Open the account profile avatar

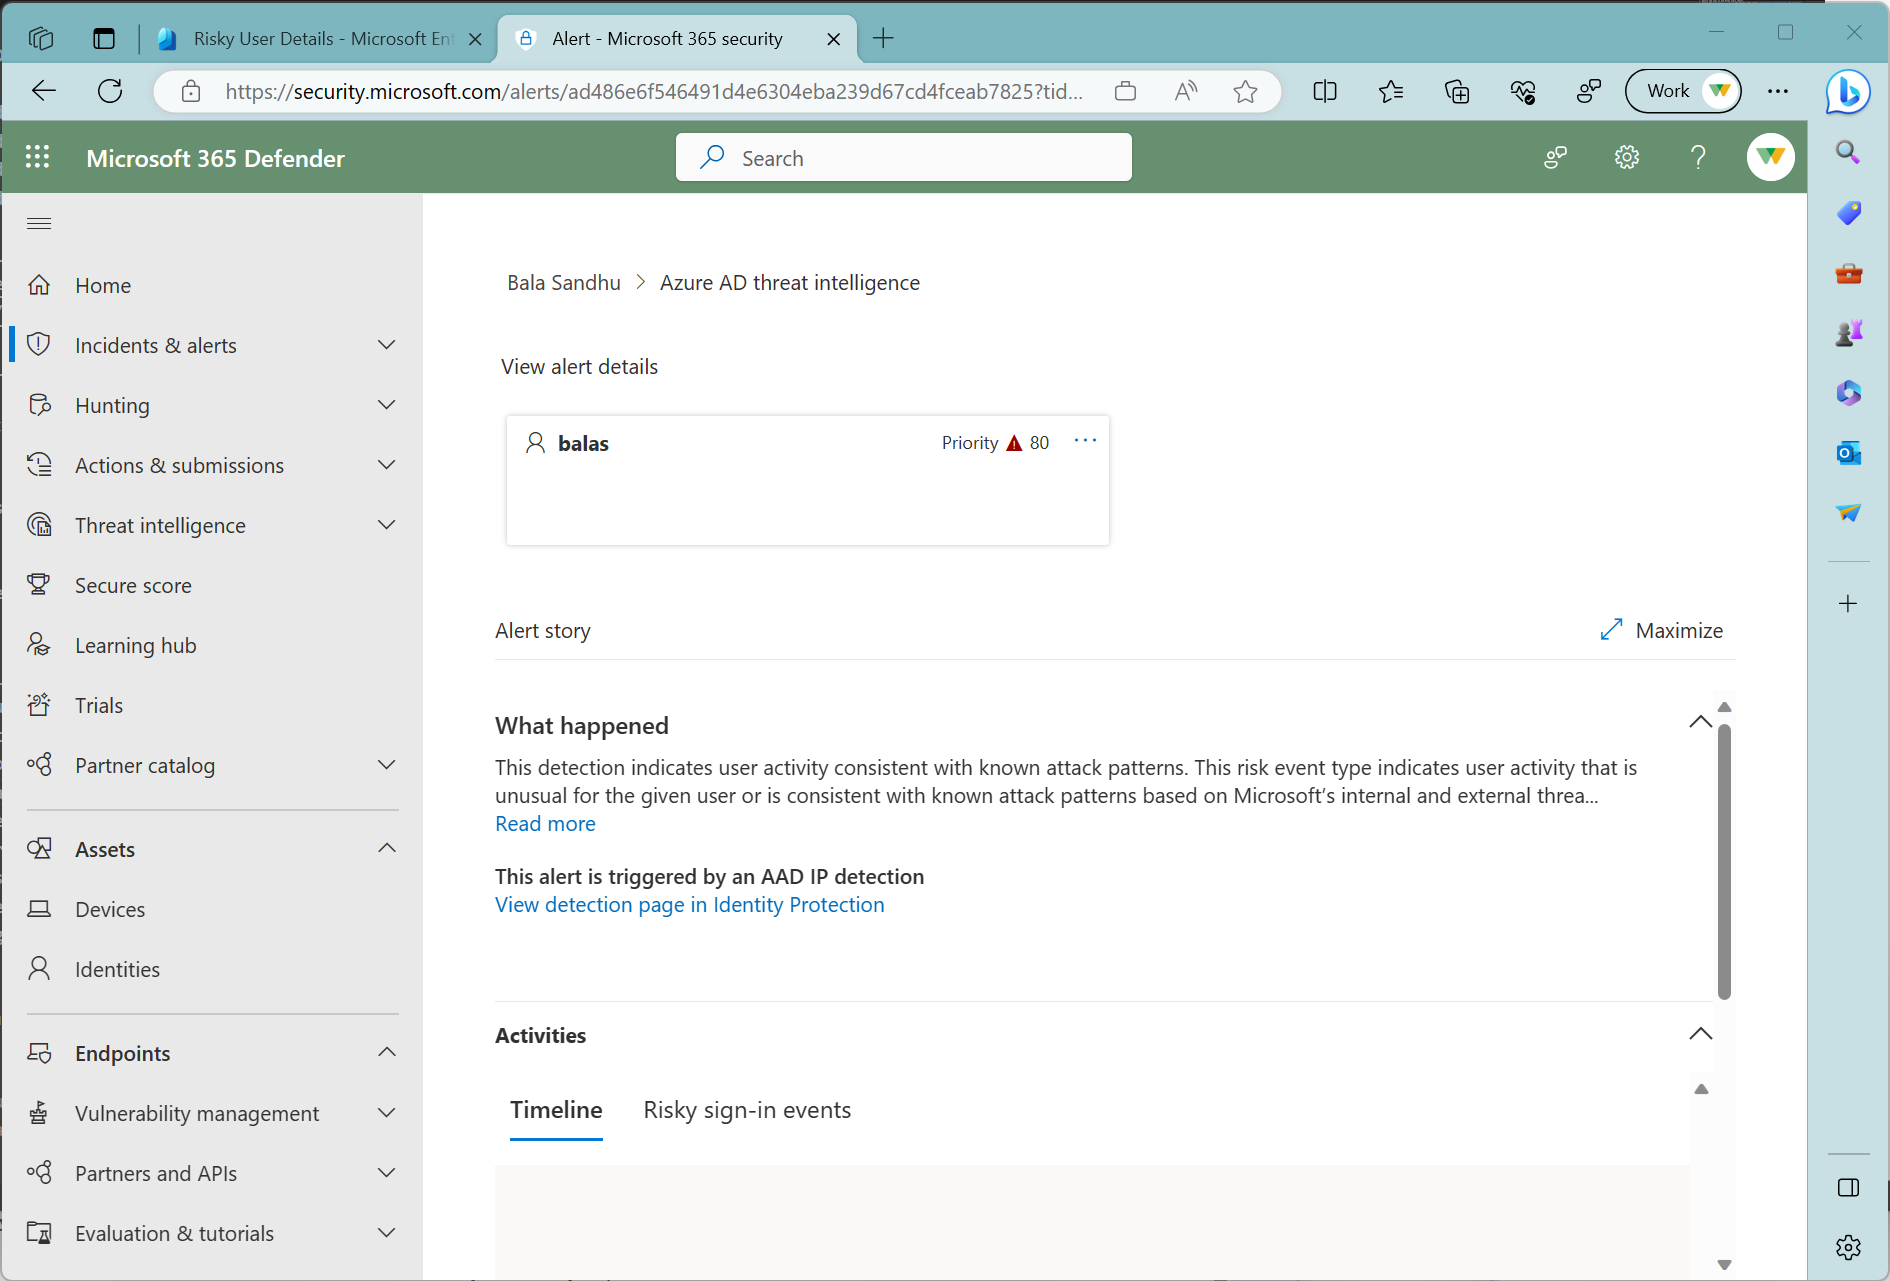click(x=1770, y=157)
